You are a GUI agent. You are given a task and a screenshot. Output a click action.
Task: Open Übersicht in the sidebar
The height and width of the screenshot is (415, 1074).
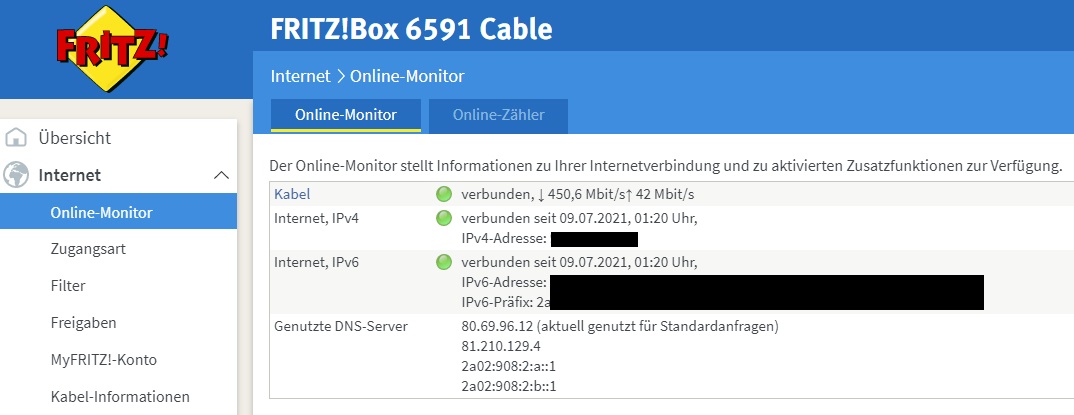click(x=75, y=138)
